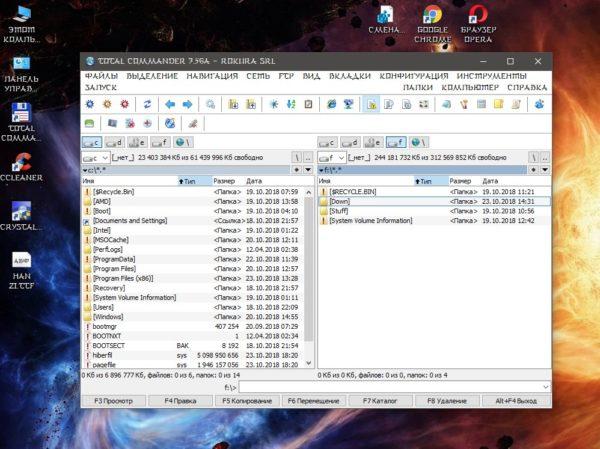Click the red gear toolbar icon
600x449 pixels.
(x=124, y=104)
